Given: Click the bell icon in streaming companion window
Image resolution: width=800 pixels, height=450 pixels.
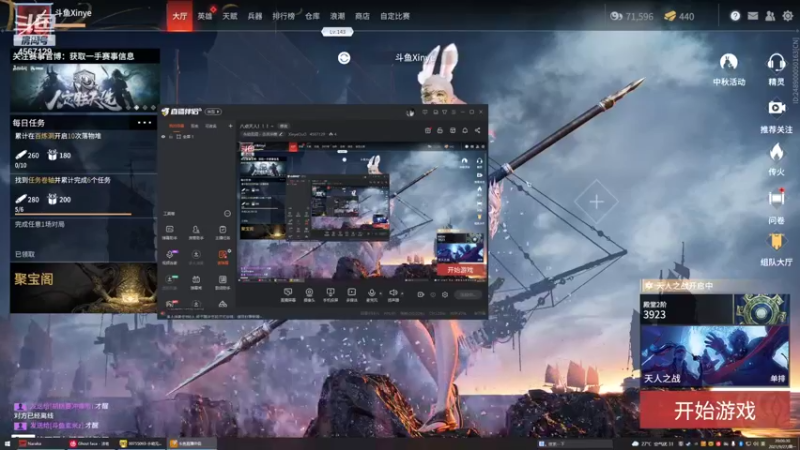Looking at the screenshot, I should (465, 131).
